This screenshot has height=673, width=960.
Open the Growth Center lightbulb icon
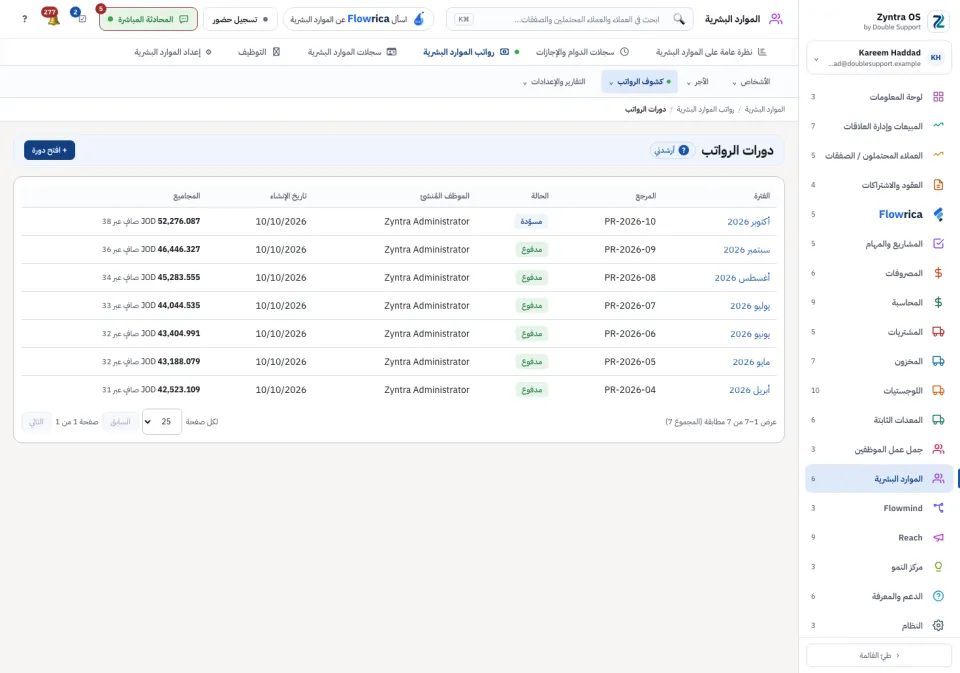point(938,566)
